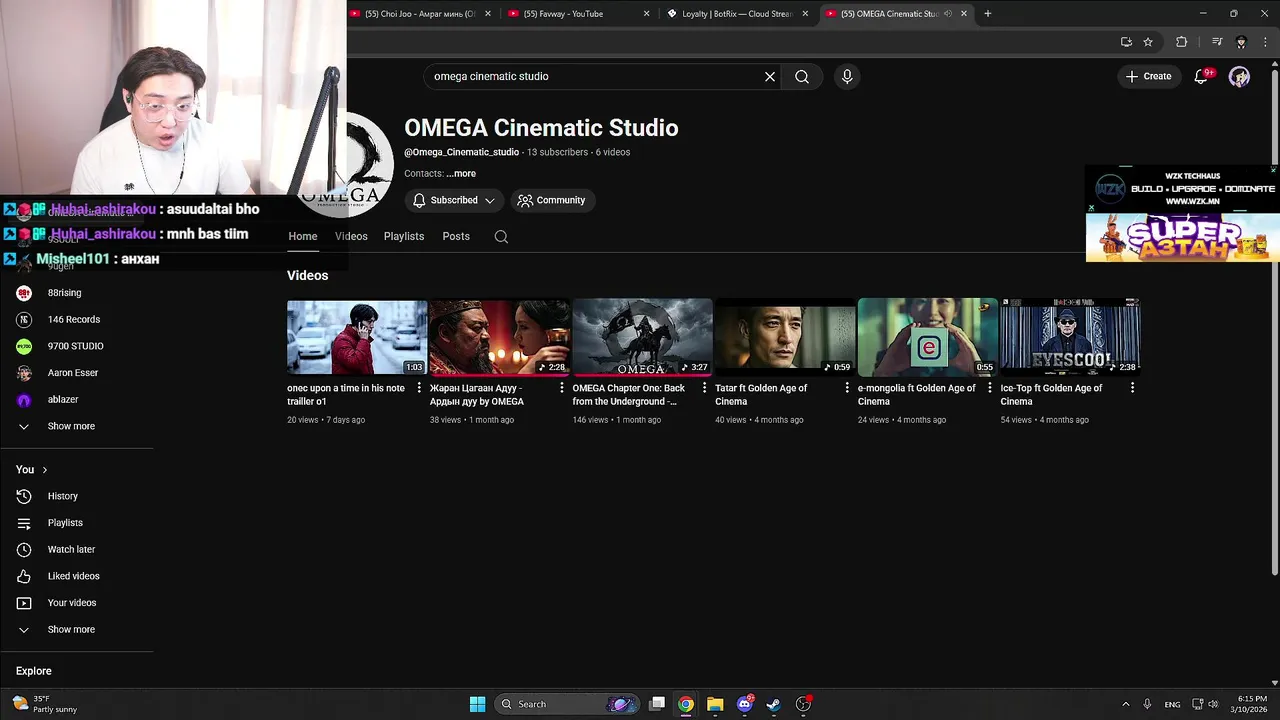Open Task View on taskbar
This screenshot has height=720, width=1280.
coord(657,704)
